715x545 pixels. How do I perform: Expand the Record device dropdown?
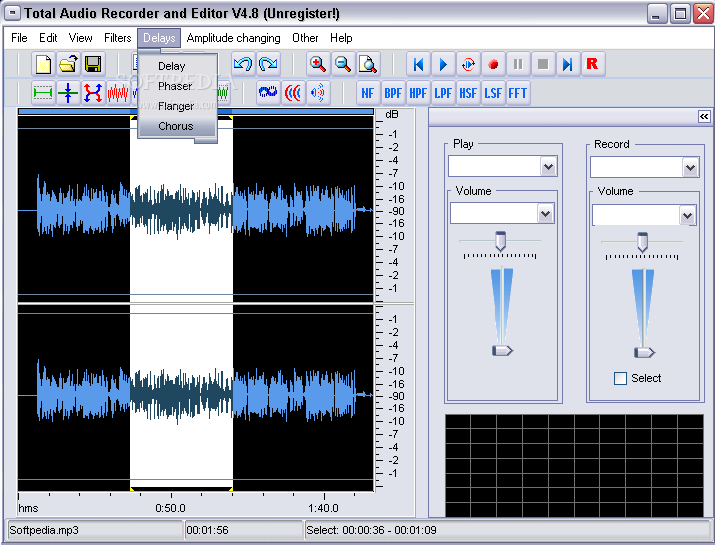click(x=690, y=167)
